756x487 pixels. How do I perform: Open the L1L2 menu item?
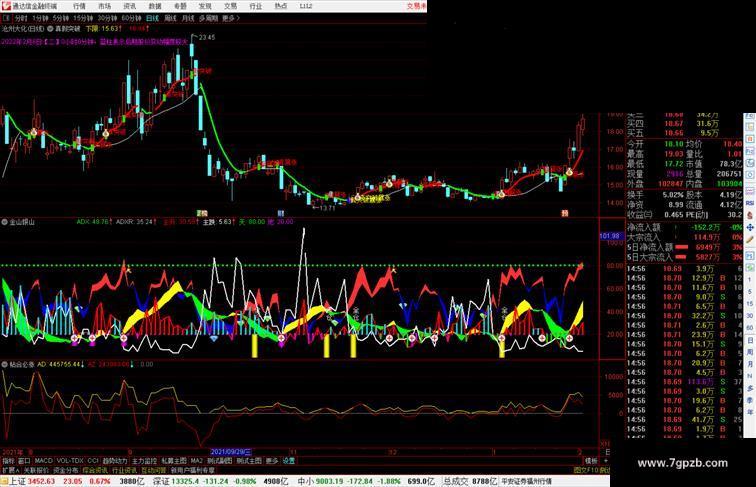[306, 6]
